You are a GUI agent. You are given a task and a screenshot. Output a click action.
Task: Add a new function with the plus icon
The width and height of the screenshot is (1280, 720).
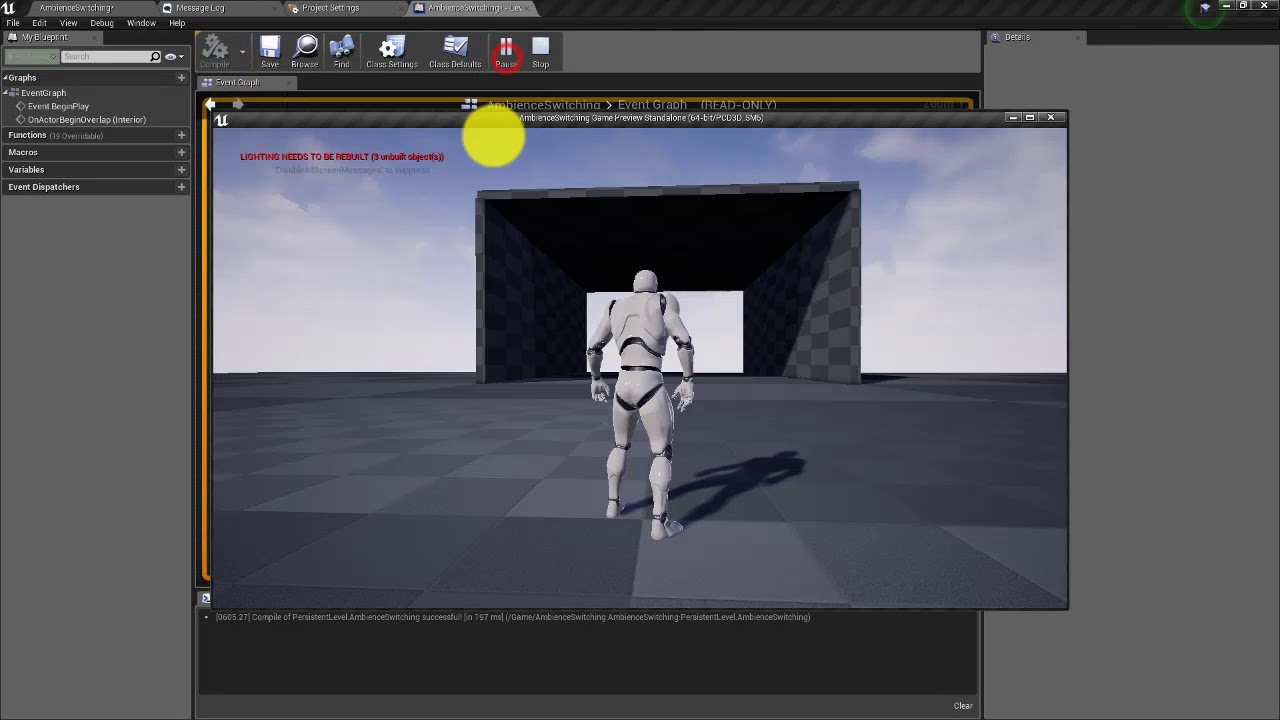(x=181, y=135)
